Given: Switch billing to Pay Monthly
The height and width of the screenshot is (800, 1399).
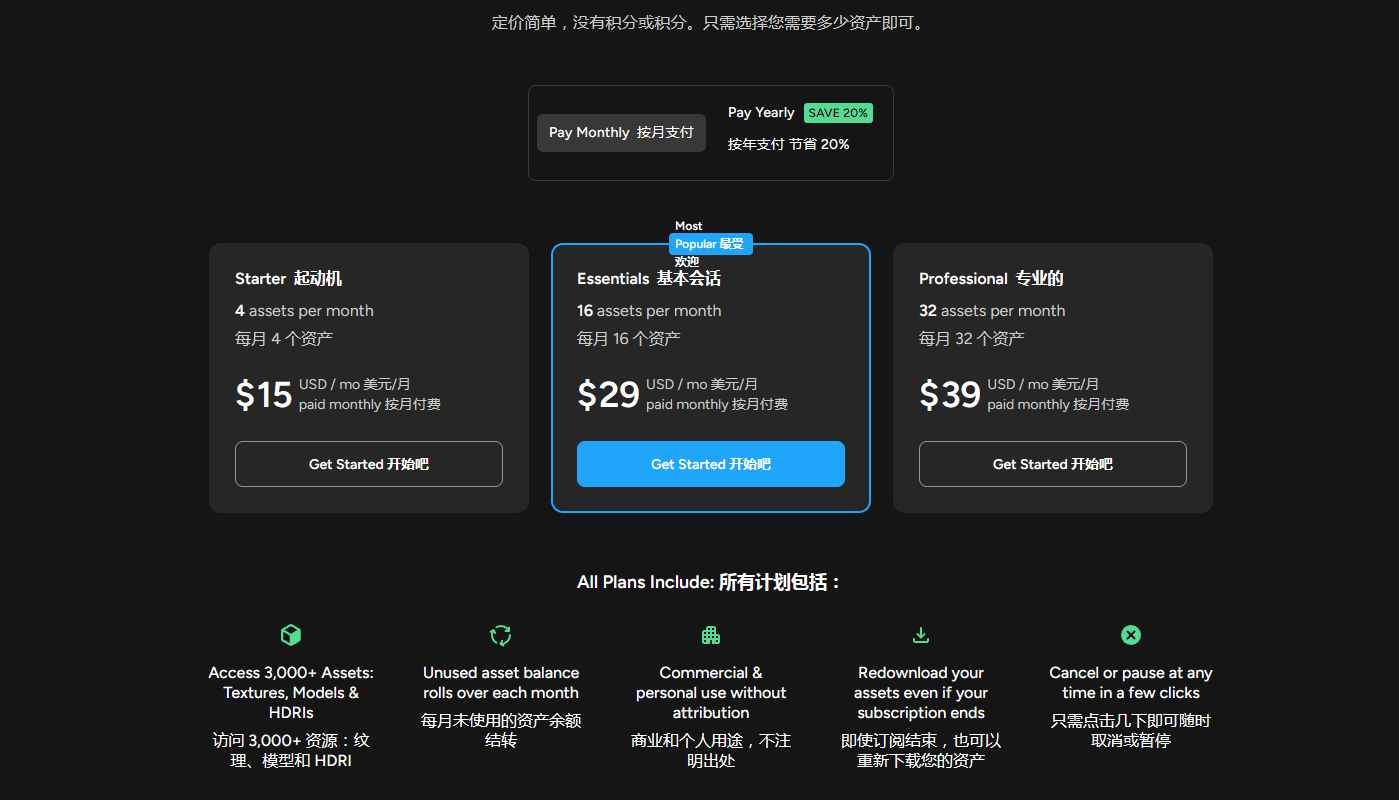Looking at the screenshot, I should pyautogui.click(x=621, y=133).
